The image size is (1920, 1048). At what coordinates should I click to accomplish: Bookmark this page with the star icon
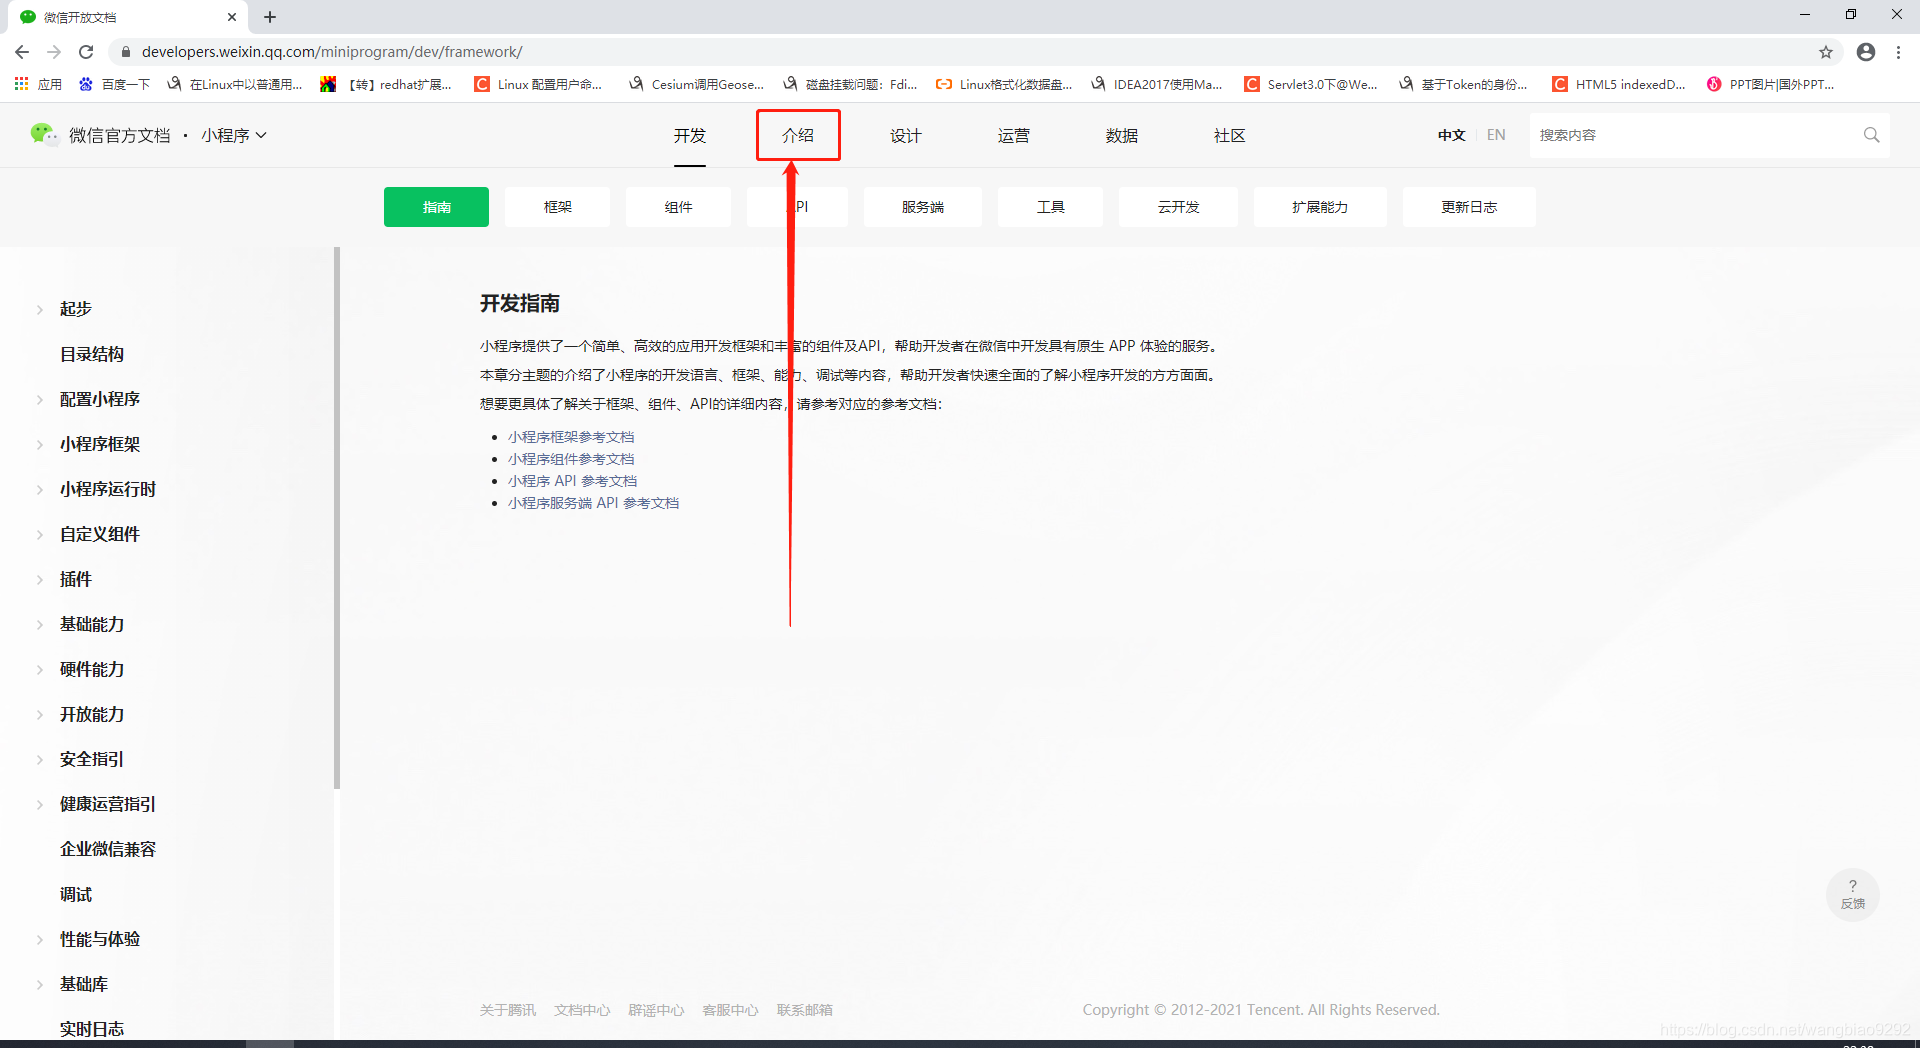[1826, 52]
